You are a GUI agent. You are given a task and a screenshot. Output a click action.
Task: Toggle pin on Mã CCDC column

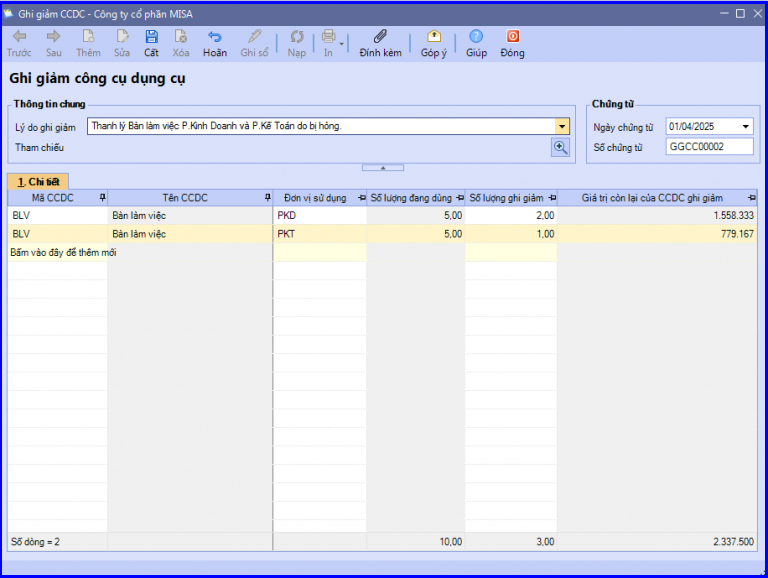[102, 197]
